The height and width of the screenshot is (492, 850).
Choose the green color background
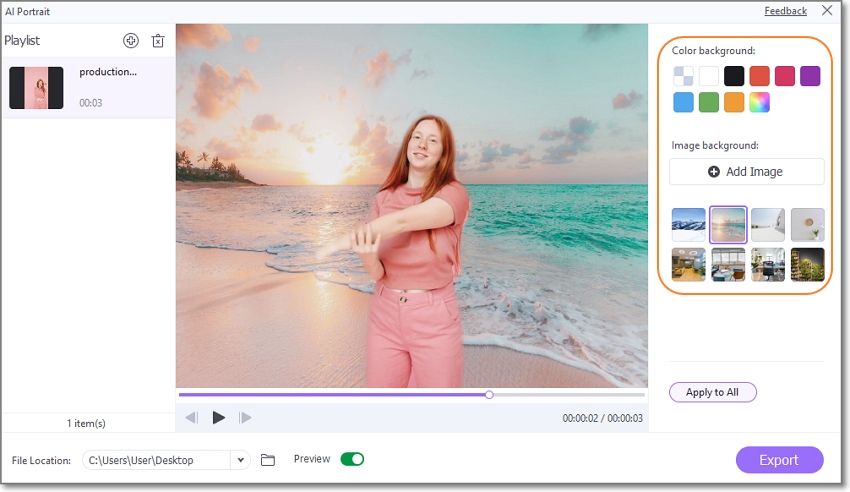tap(709, 102)
